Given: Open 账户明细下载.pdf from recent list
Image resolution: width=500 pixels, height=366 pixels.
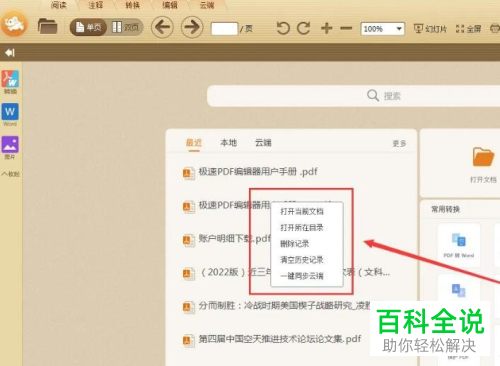Looking at the screenshot, I should click(235, 238).
